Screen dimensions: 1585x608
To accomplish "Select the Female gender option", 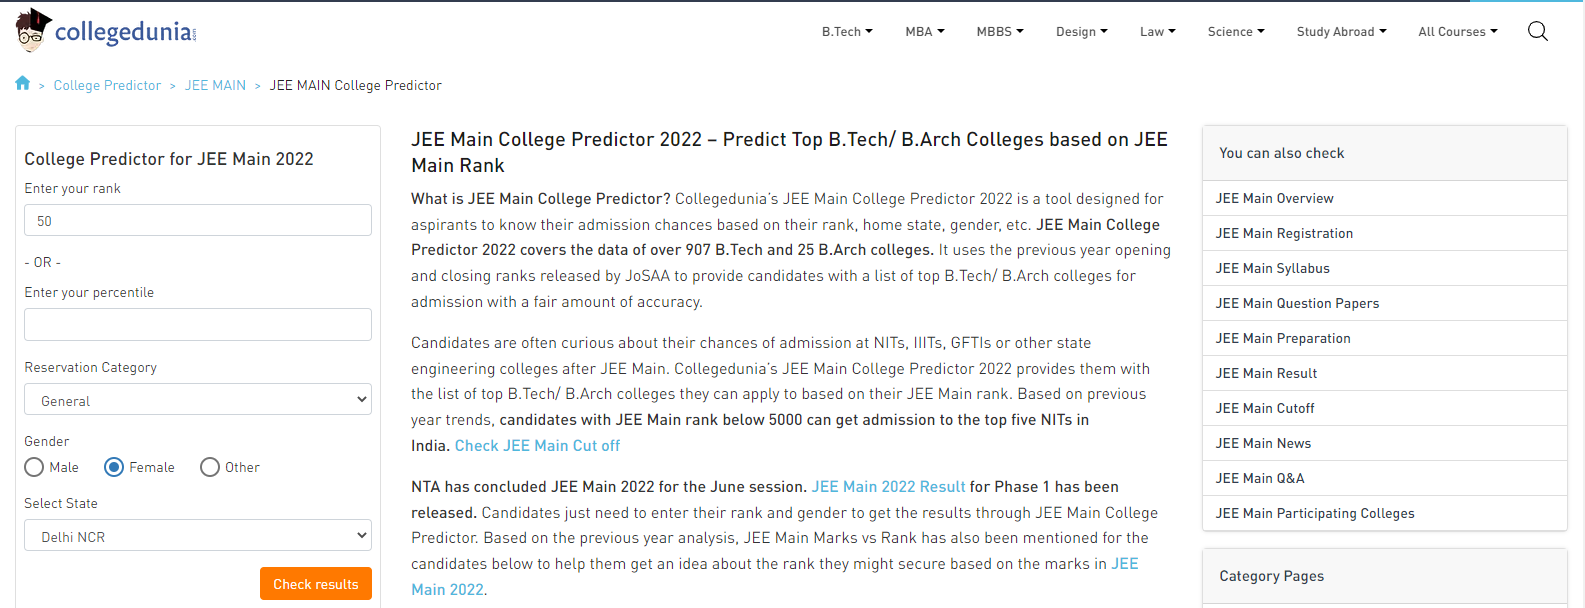I will (114, 467).
